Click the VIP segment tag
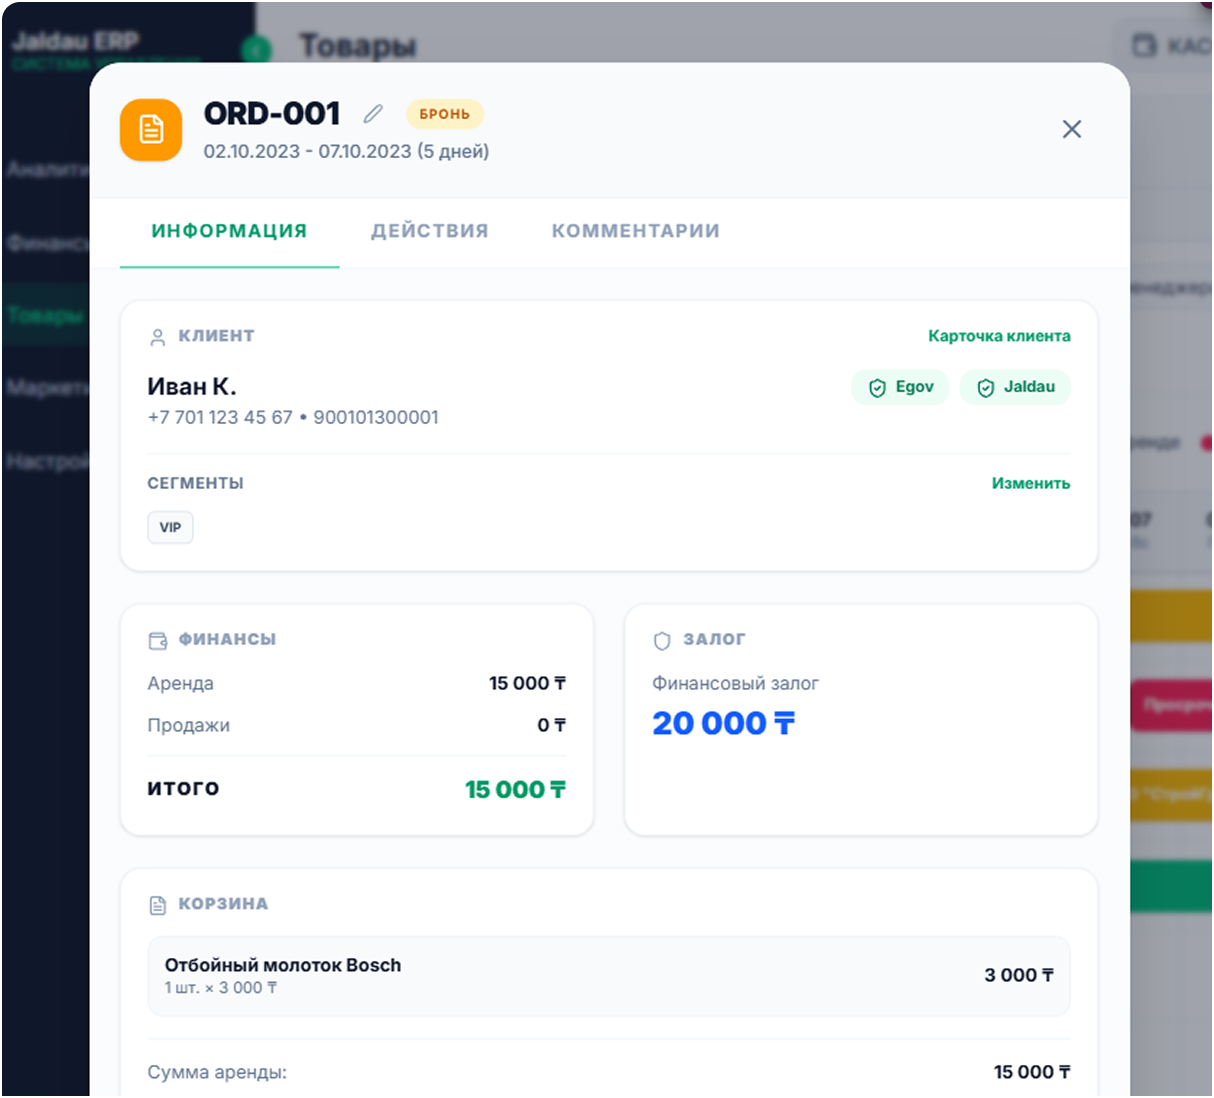 [171, 527]
